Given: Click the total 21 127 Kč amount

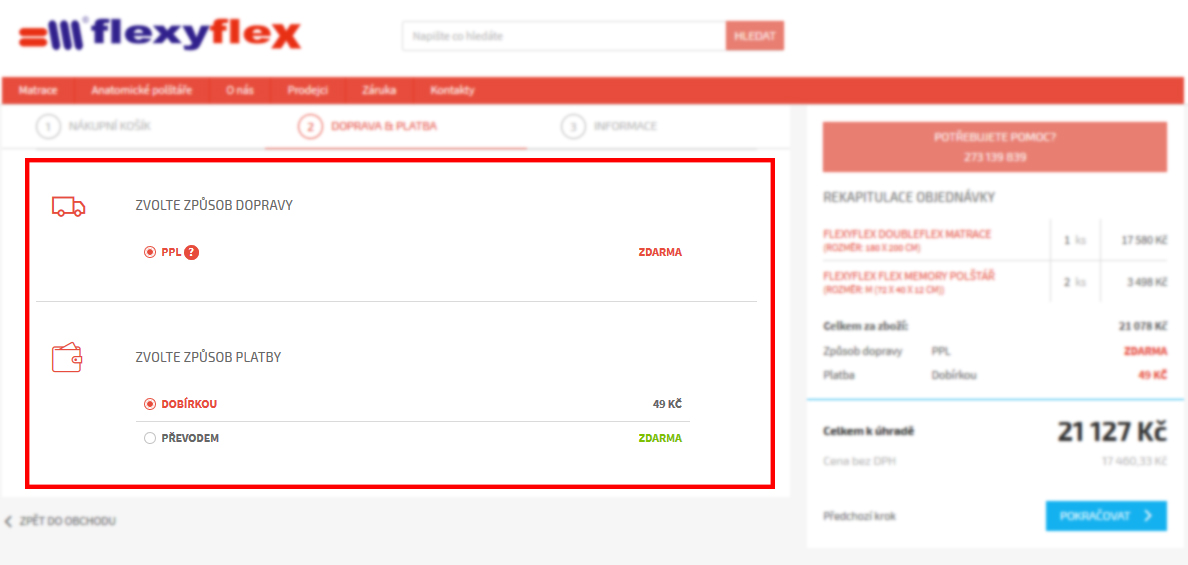Looking at the screenshot, I should pos(1112,432).
